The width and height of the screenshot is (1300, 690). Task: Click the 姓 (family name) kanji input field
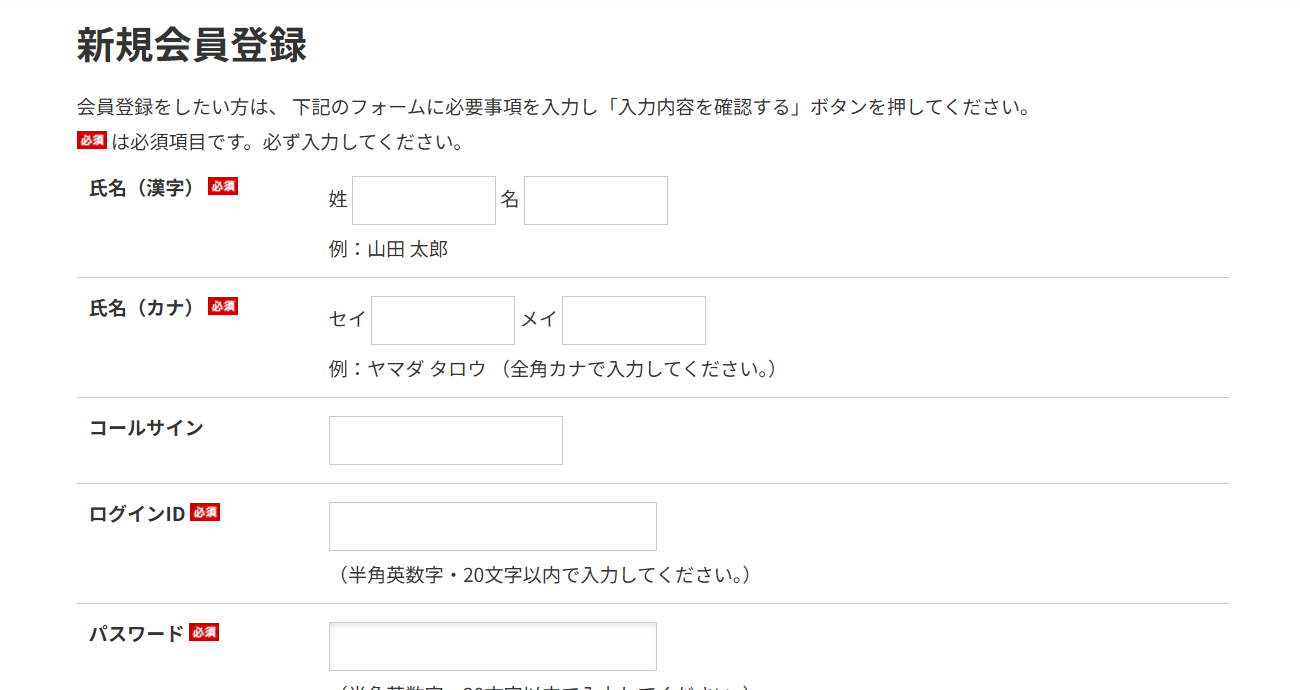click(x=423, y=201)
